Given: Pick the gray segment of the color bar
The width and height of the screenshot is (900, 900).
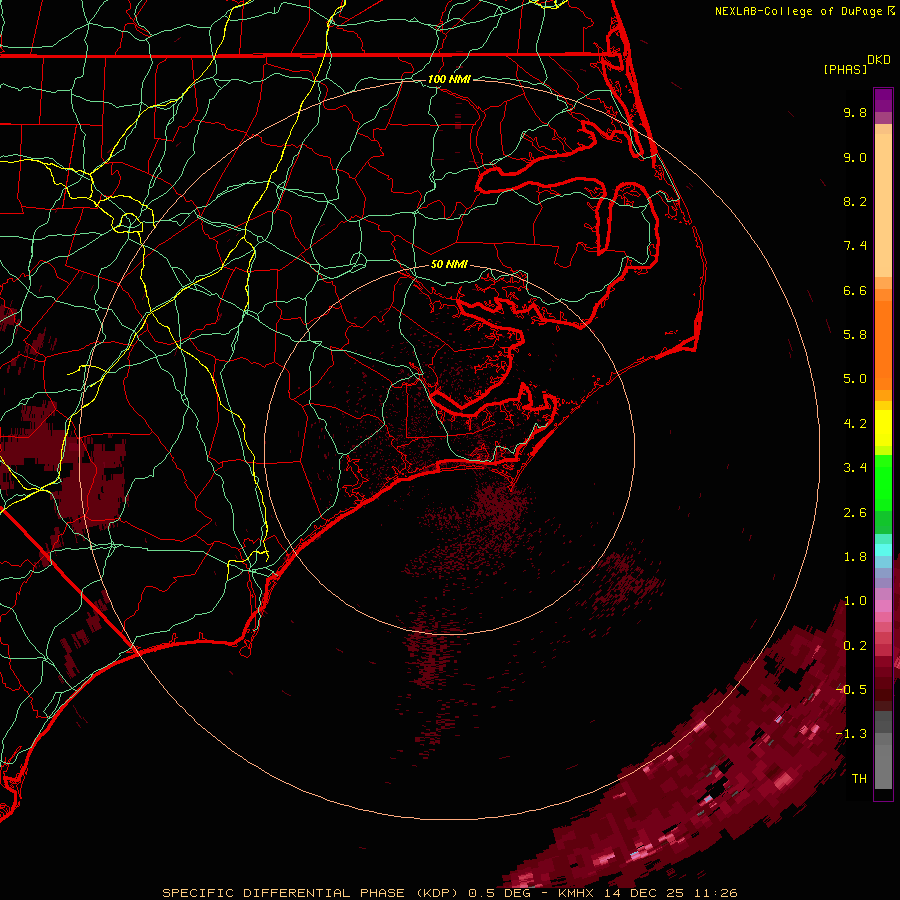Looking at the screenshot, I should coord(883,752).
